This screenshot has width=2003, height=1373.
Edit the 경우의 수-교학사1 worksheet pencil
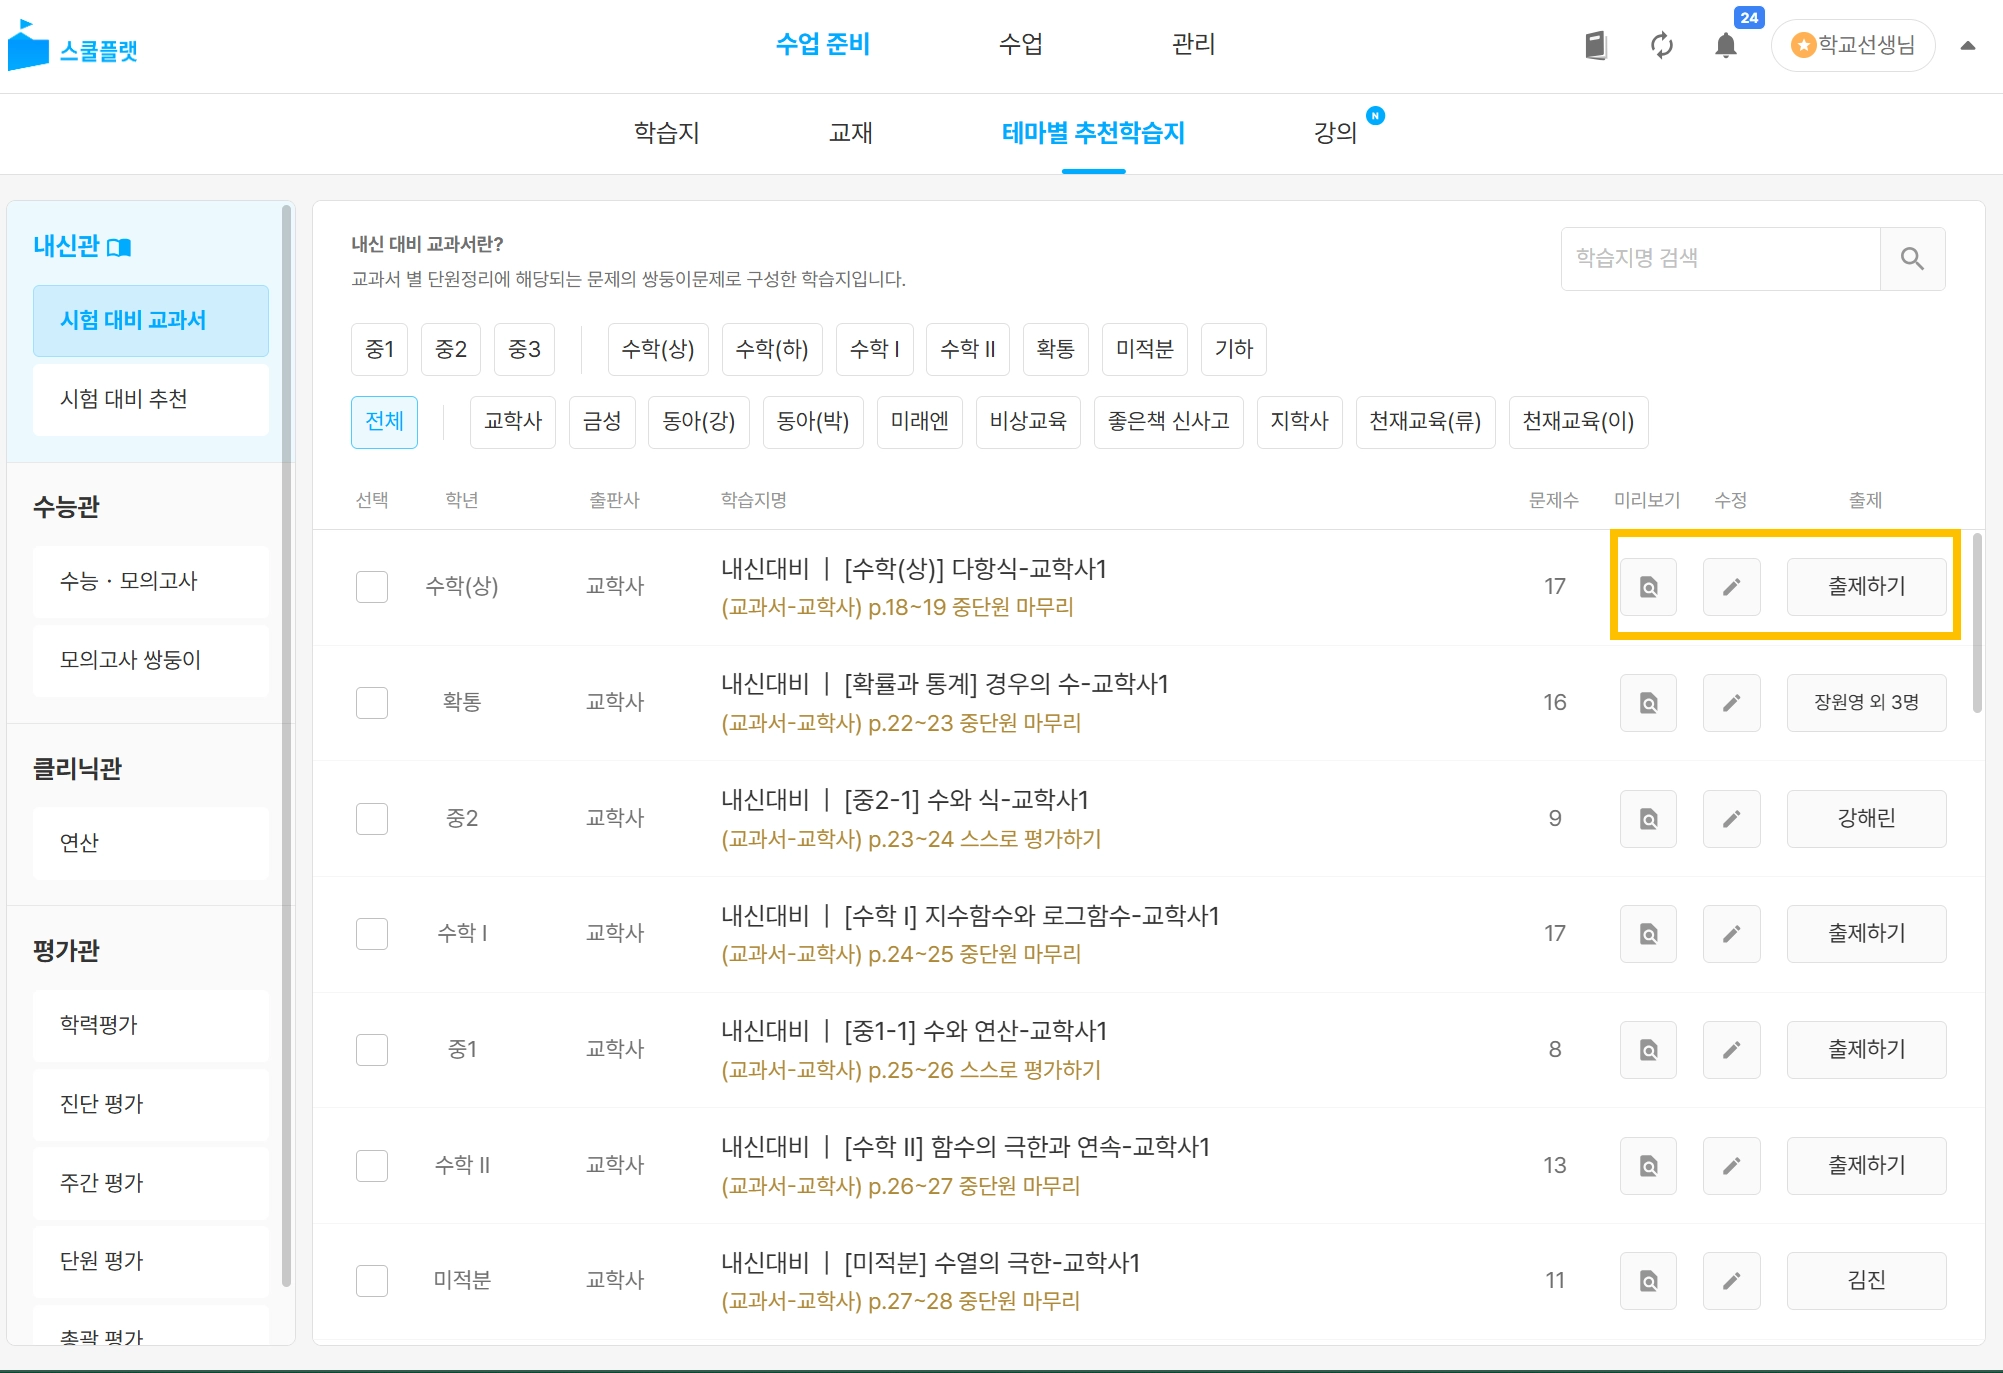1731,703
